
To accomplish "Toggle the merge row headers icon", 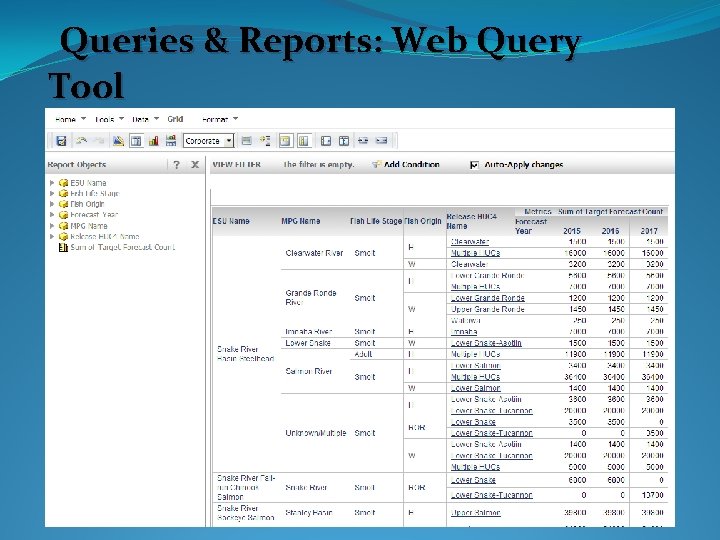I will pos(304,141).
